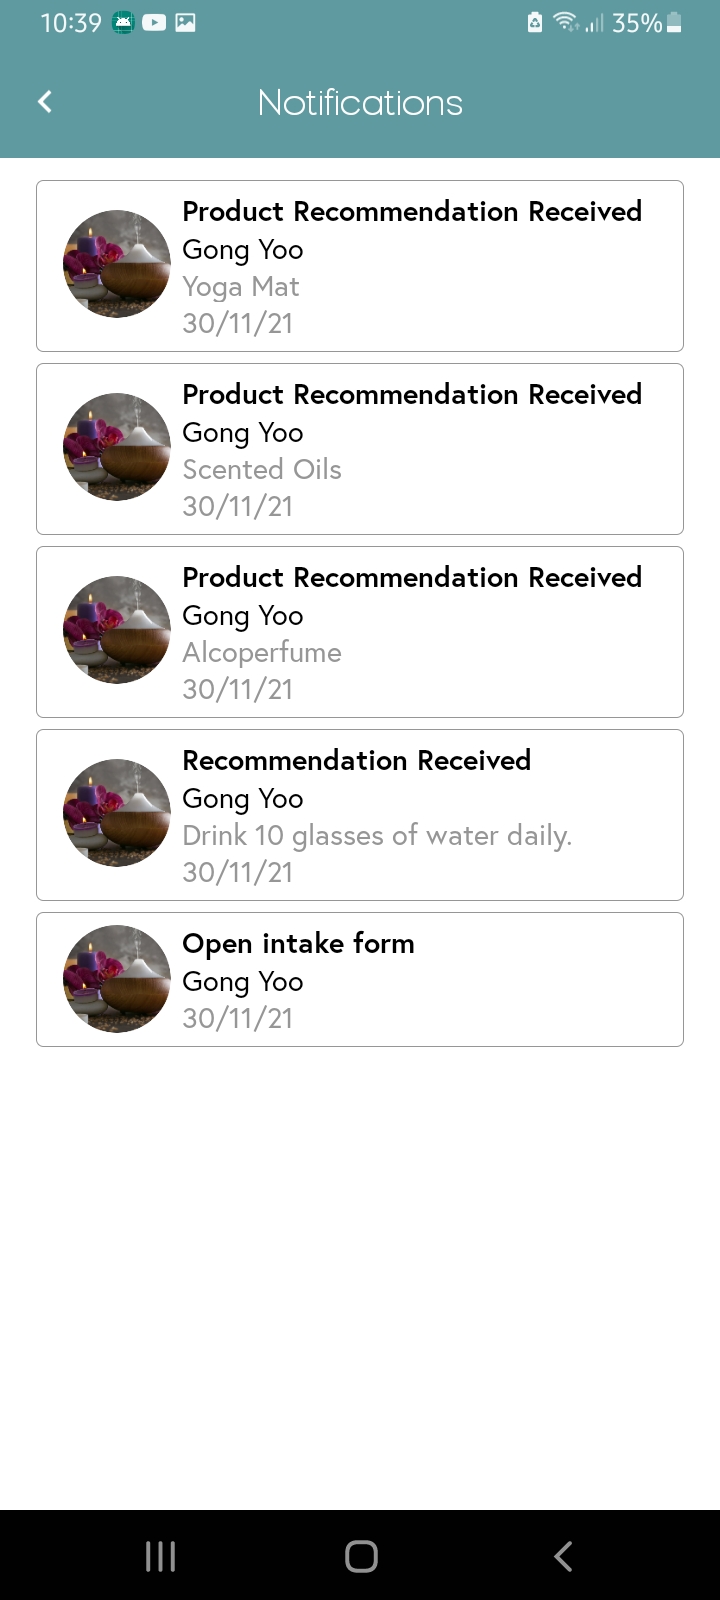The image size is (720, 1600).
Task: Tap the Notifications page title
Action: click(x=360, y=103)
